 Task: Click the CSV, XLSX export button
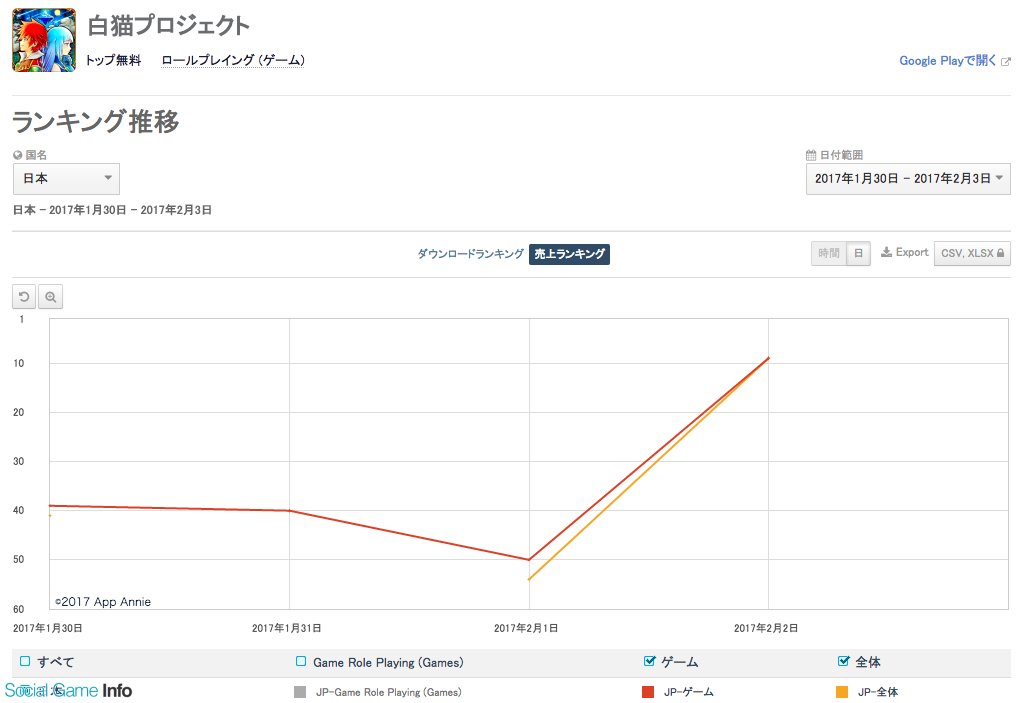972,253
